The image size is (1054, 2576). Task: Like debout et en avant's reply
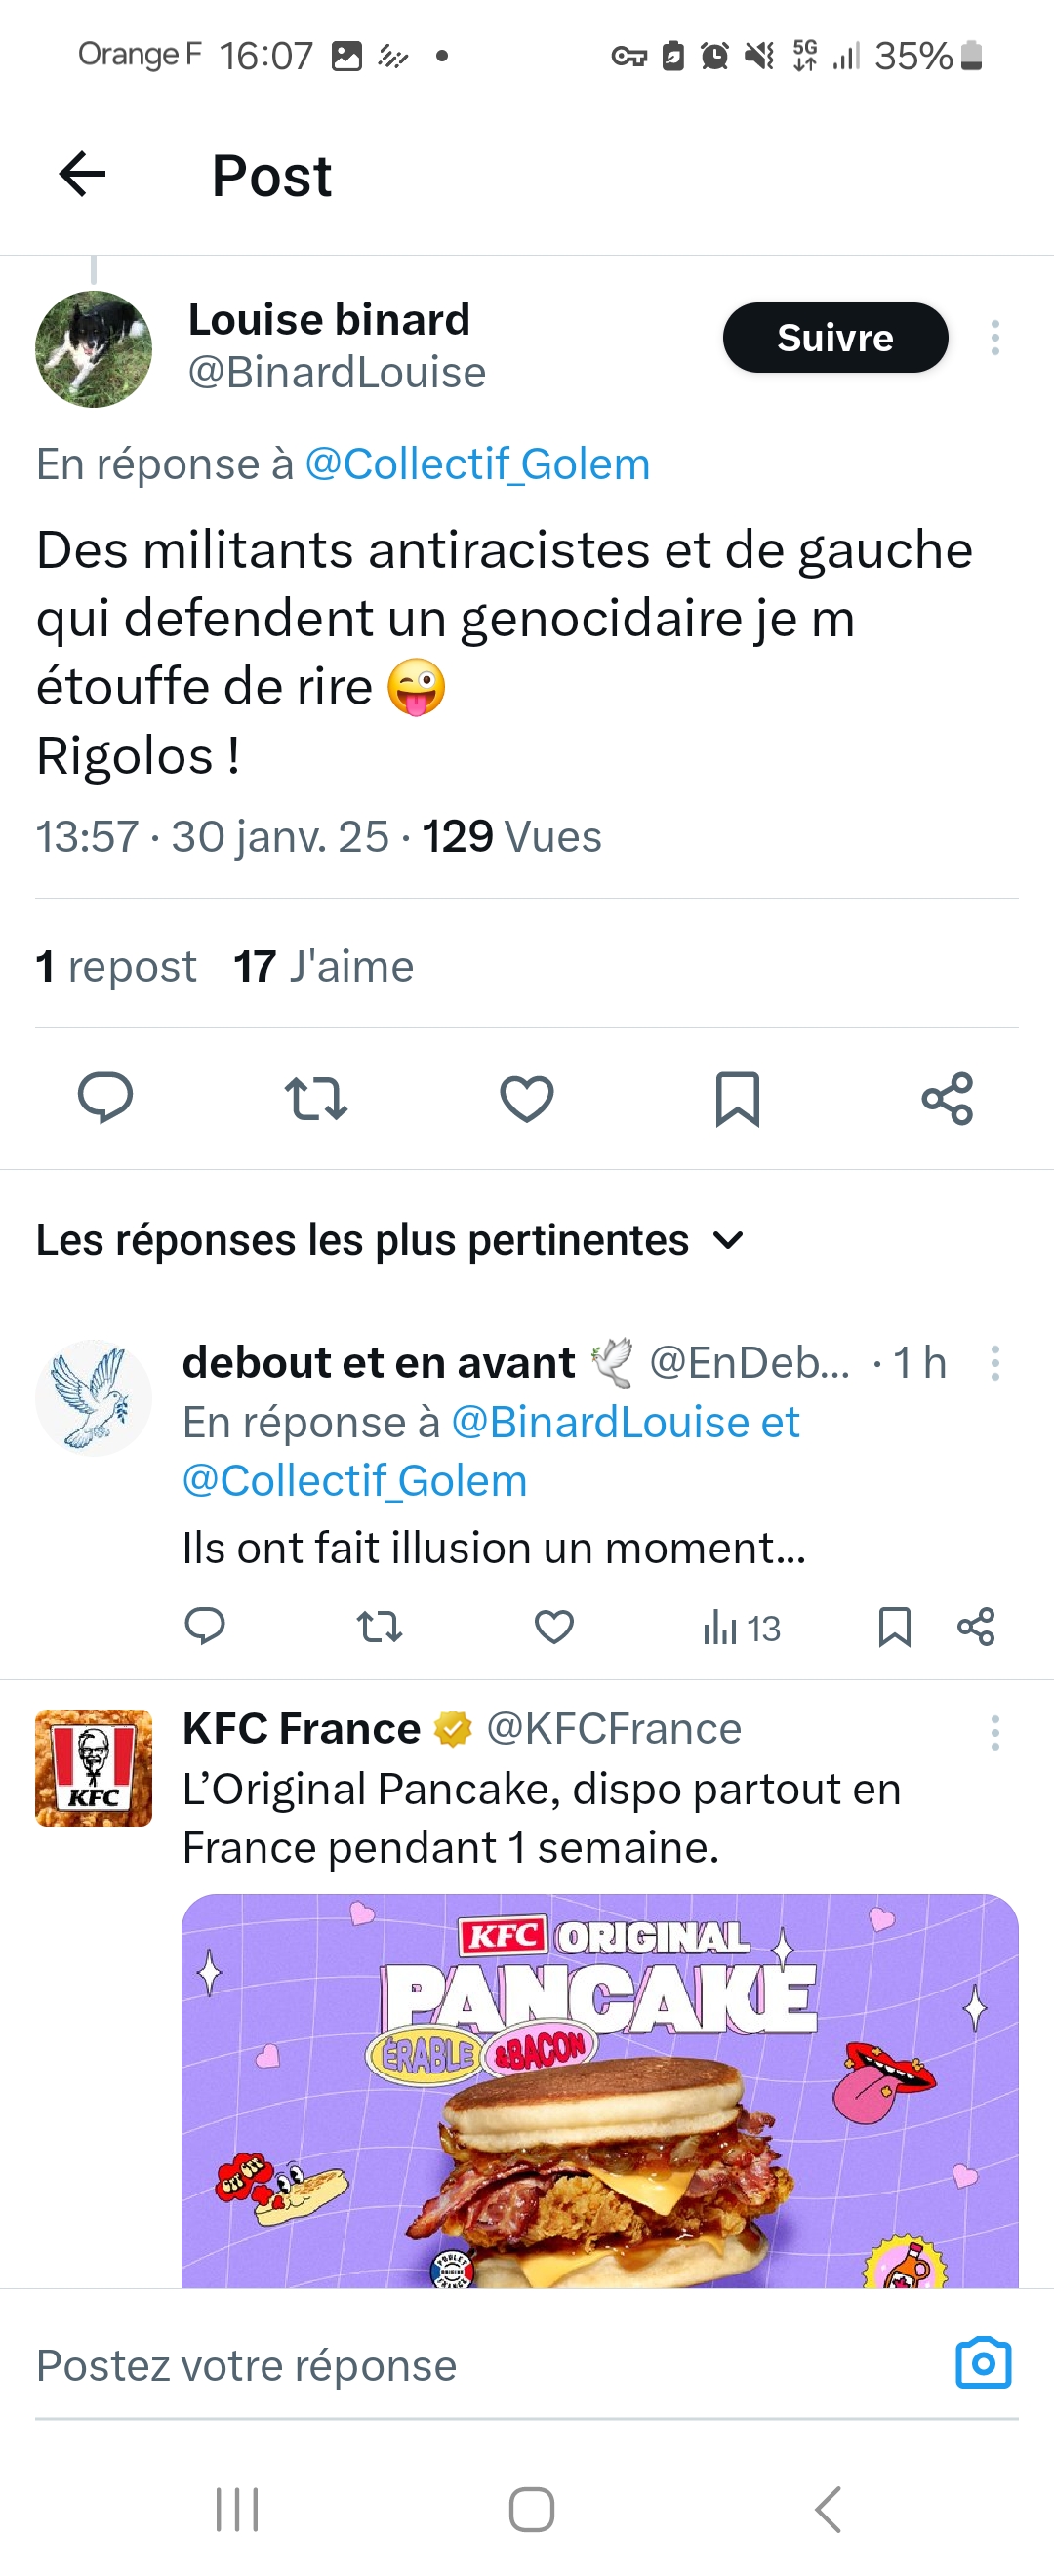tap(554, 1627)
